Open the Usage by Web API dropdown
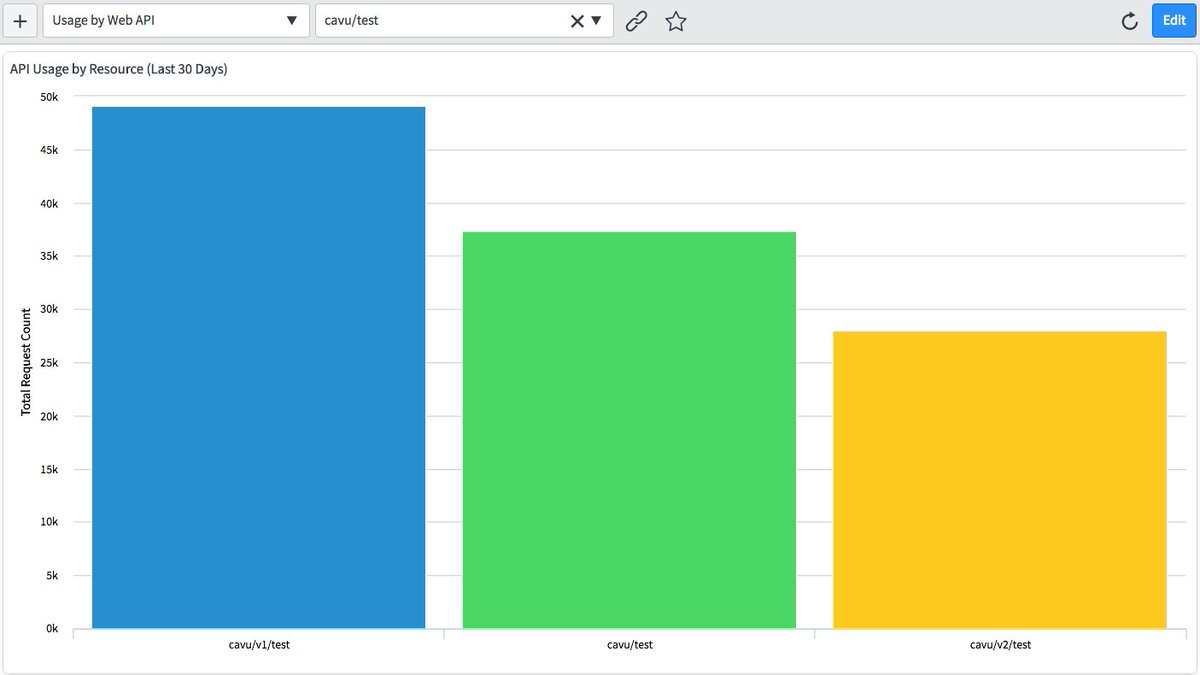Screen dimensions: 1200x675 pyautogui.click(x=176, y=20)
